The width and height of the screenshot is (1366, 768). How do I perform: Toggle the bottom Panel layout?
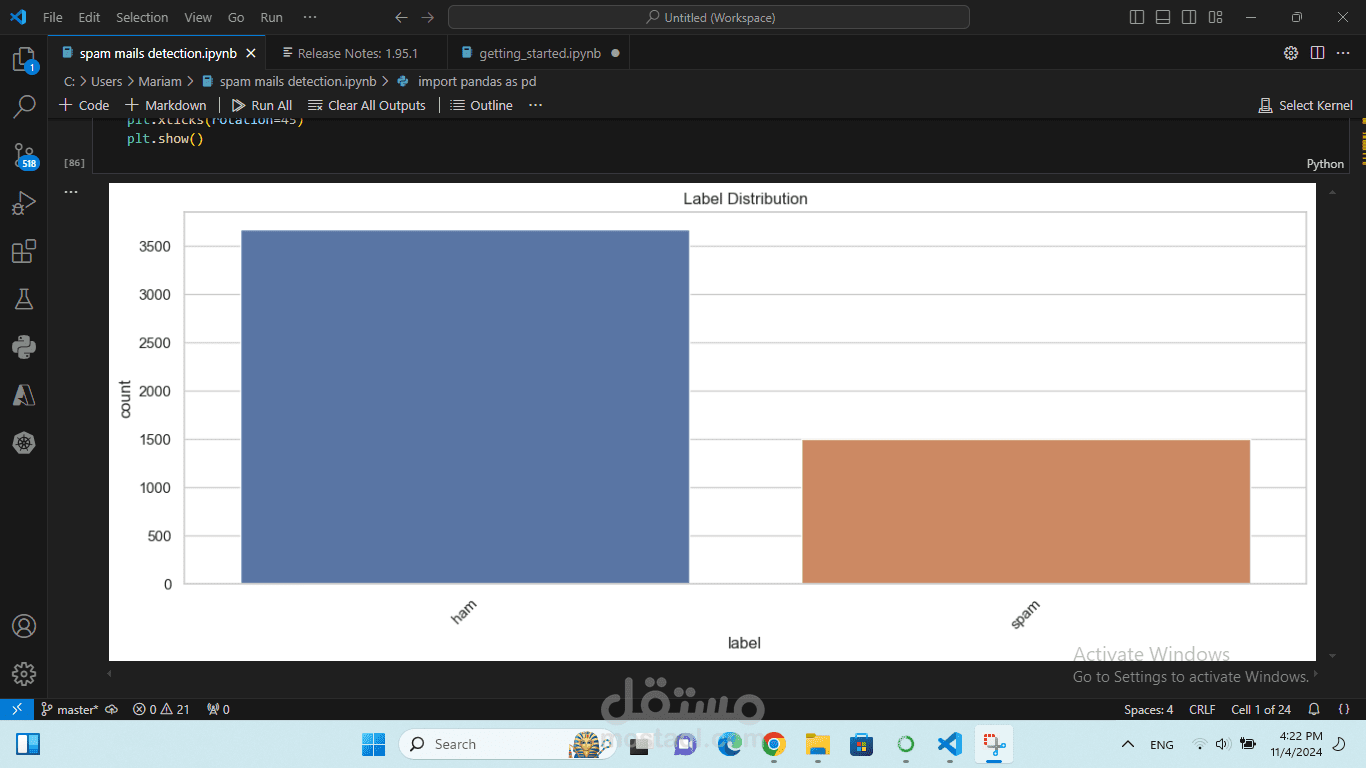(1163, 17)
